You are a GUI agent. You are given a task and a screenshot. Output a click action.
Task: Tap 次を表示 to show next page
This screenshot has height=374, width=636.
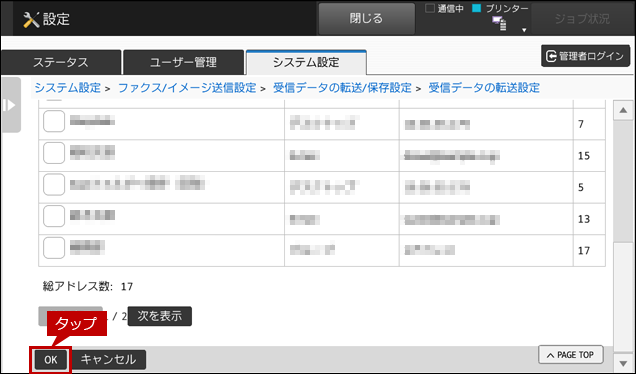(x=160, y=316)
